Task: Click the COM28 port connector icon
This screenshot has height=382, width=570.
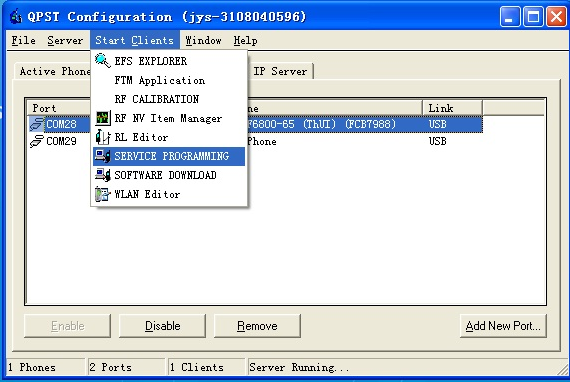Action: [x=37, y=124]
